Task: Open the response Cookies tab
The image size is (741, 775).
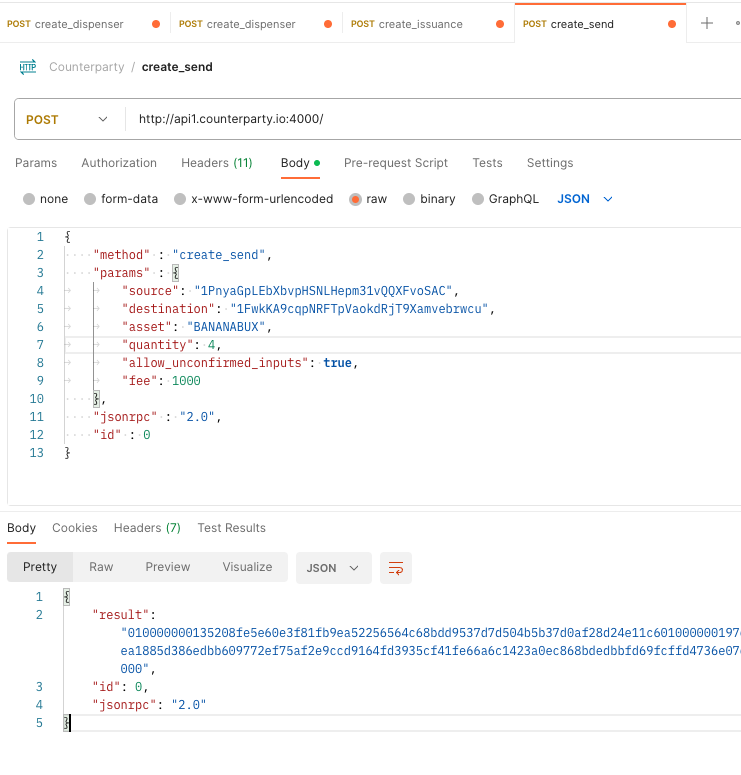Action: [x=75, y=528]
